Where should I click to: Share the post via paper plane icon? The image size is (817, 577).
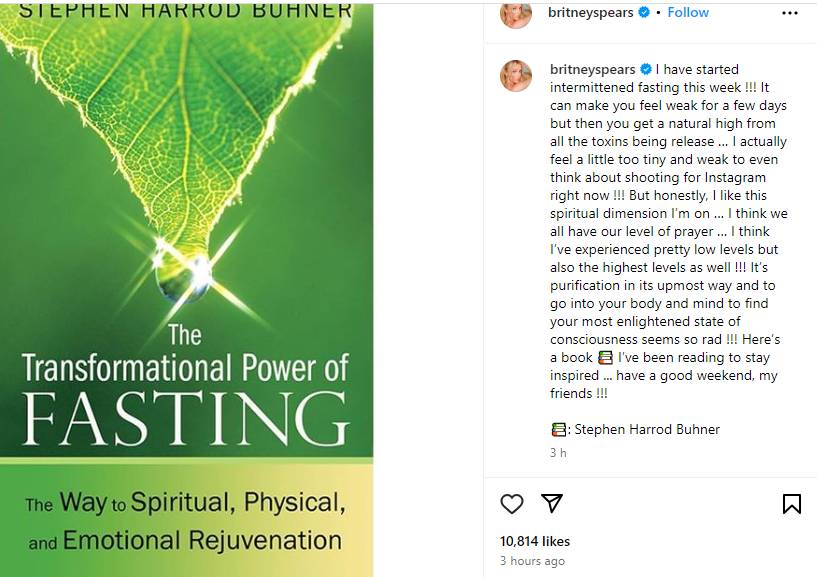pyautogui.click(x=551, y=504)
